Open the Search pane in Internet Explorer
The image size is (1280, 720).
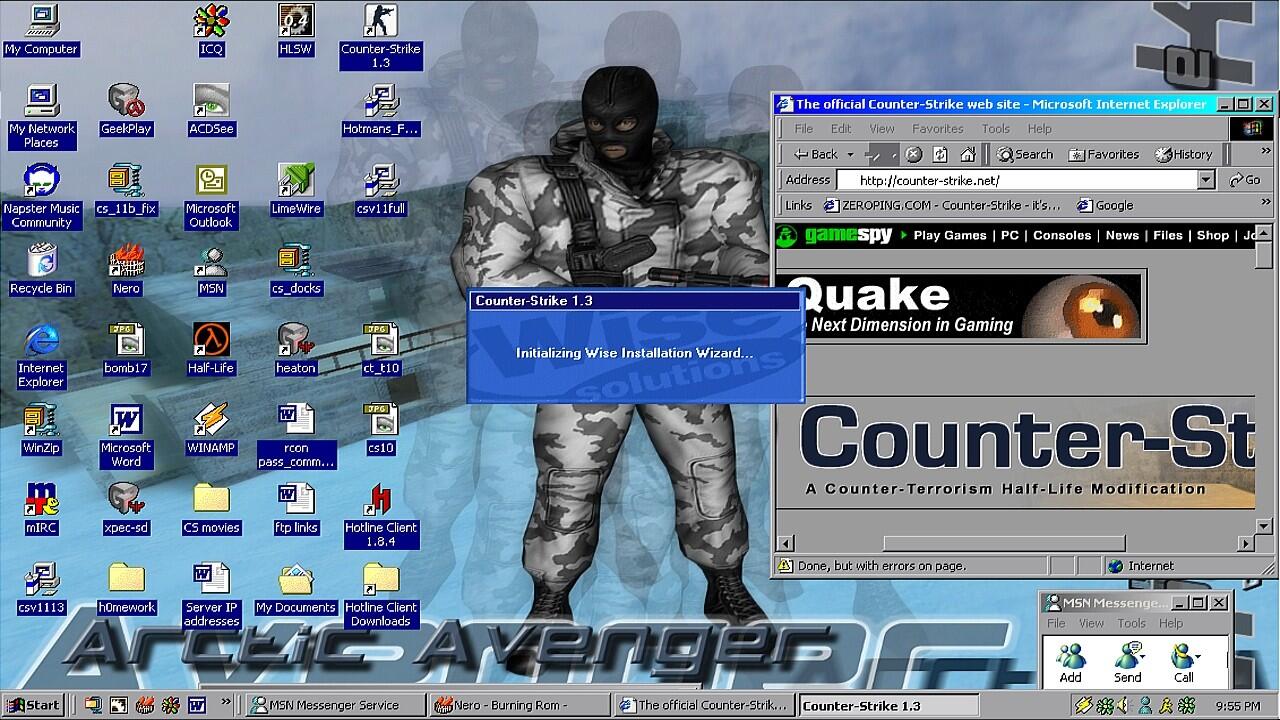click(x=1025, y=154)
